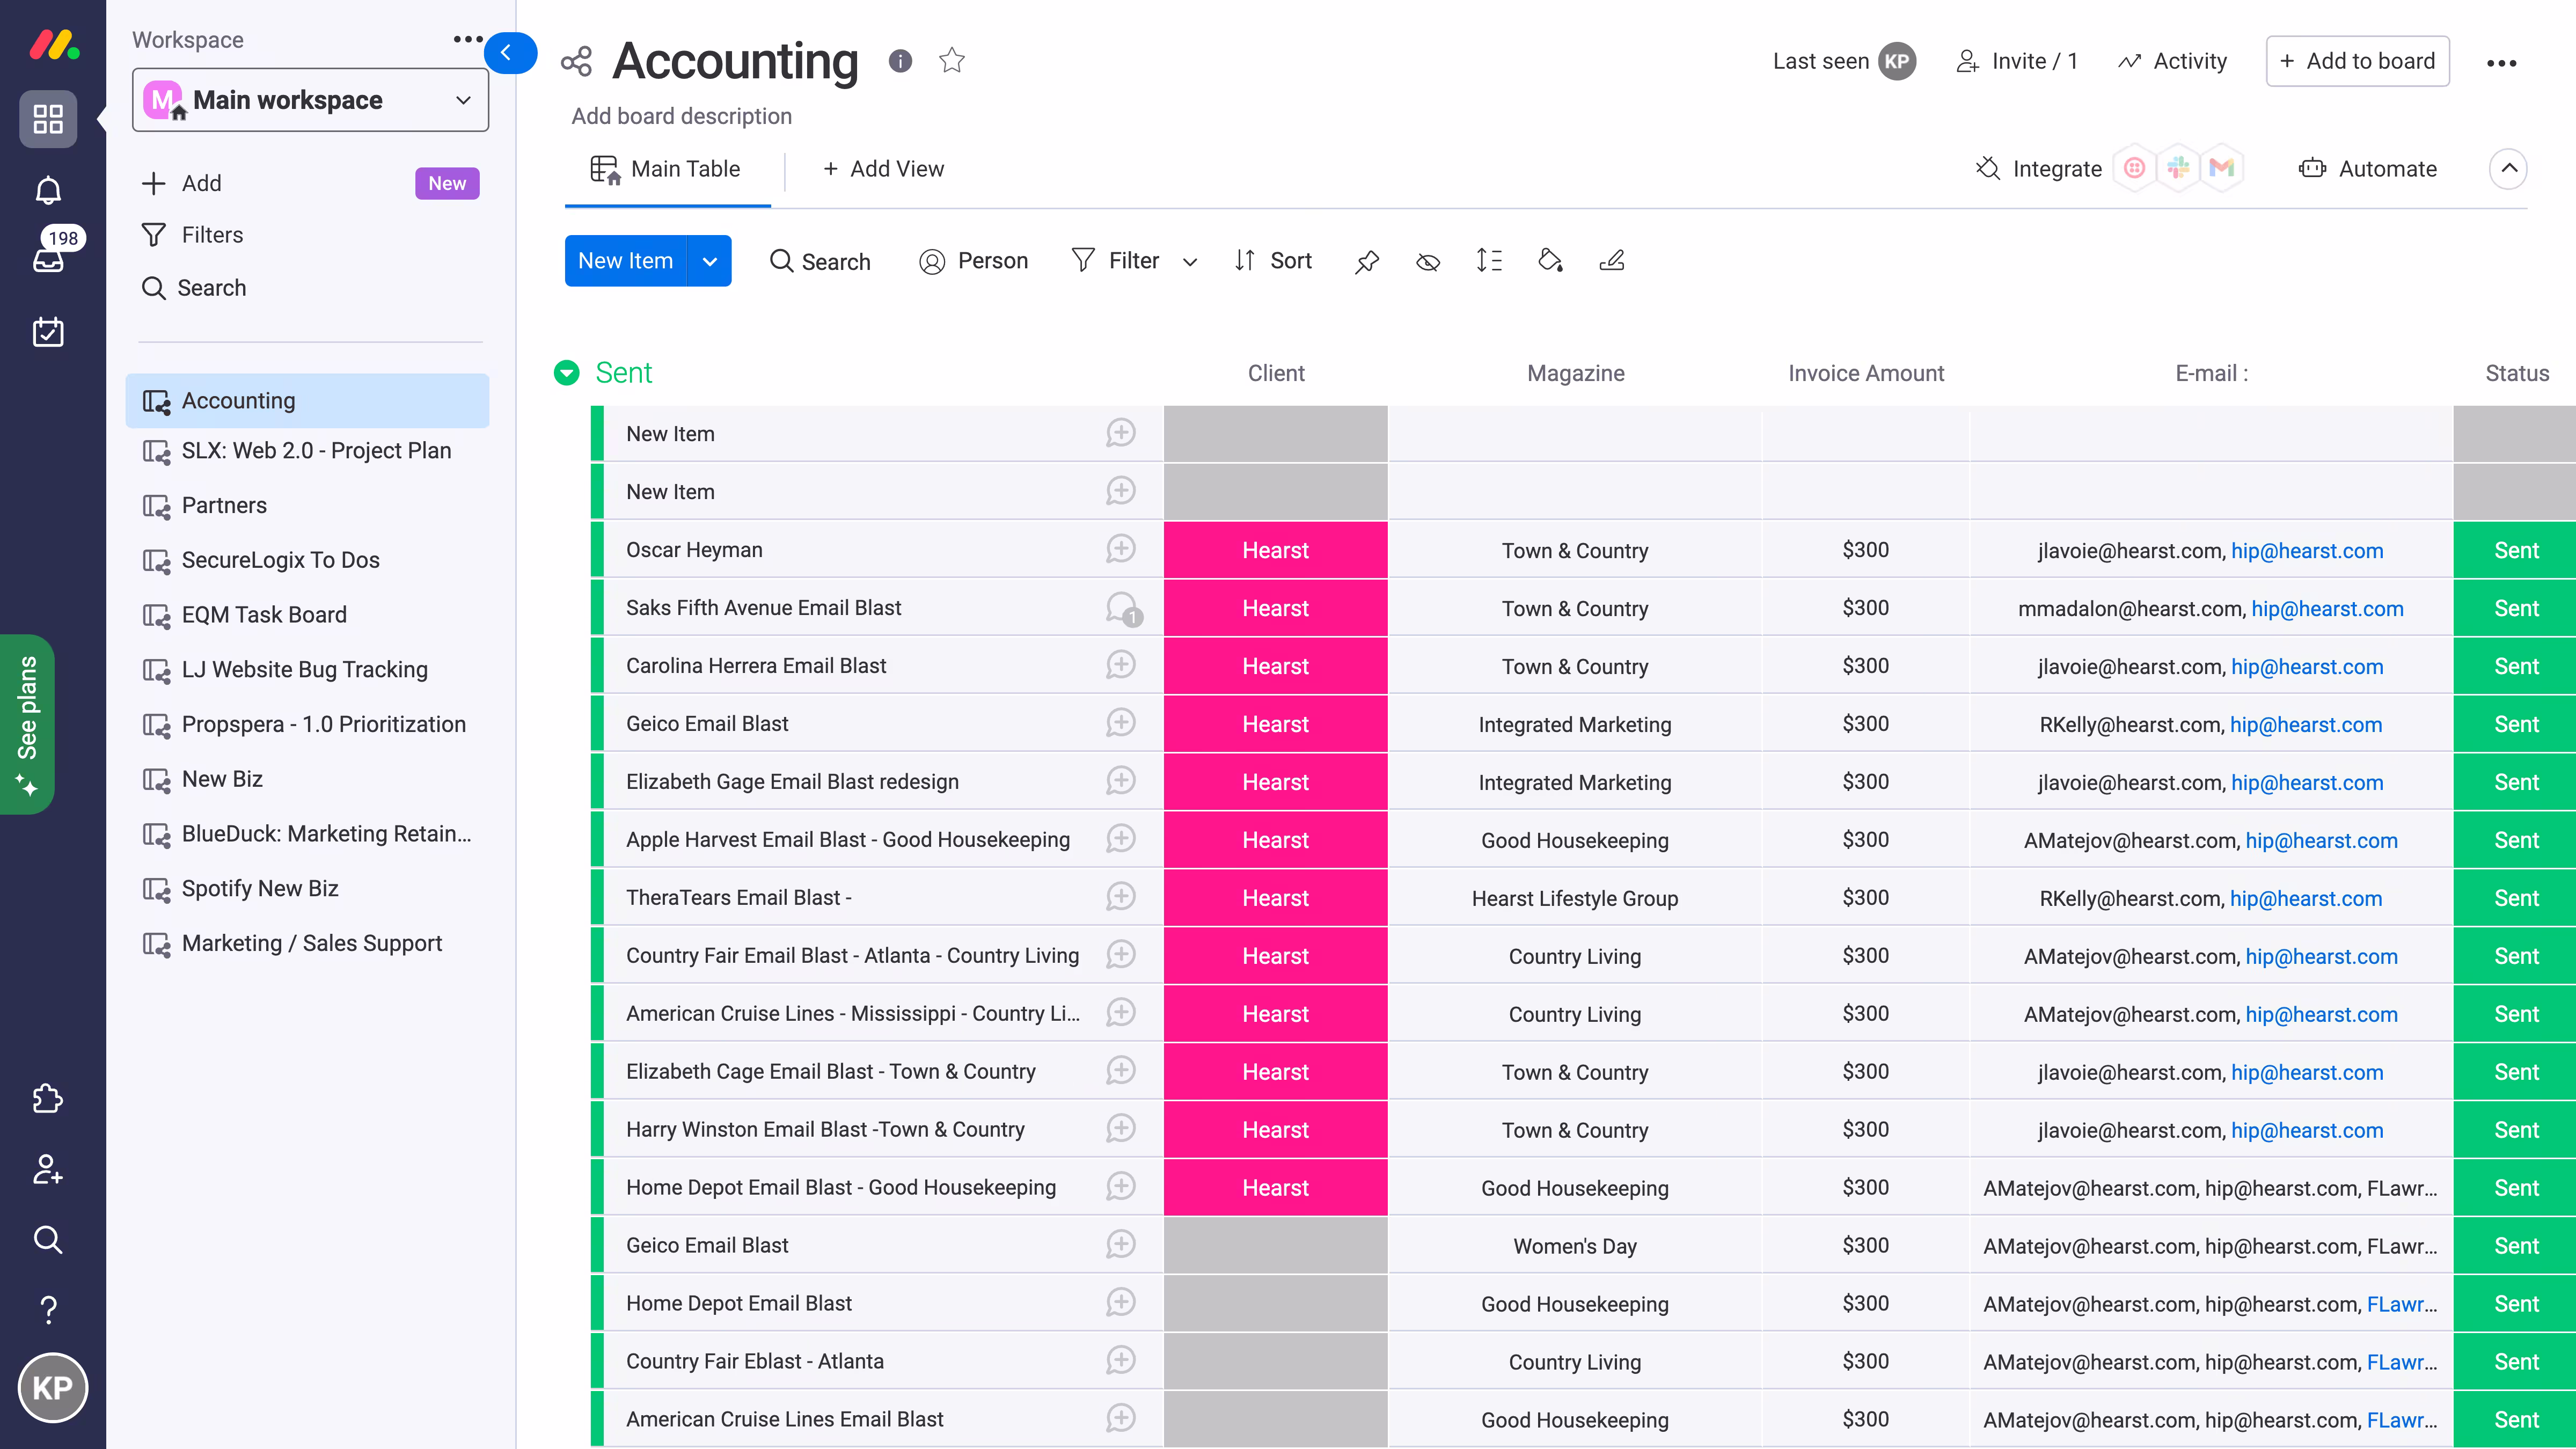The image size is (2576, 1449).
Task: Open hip@hearst.com link in Oscar Heyman row
Action: pos(2307,550)
